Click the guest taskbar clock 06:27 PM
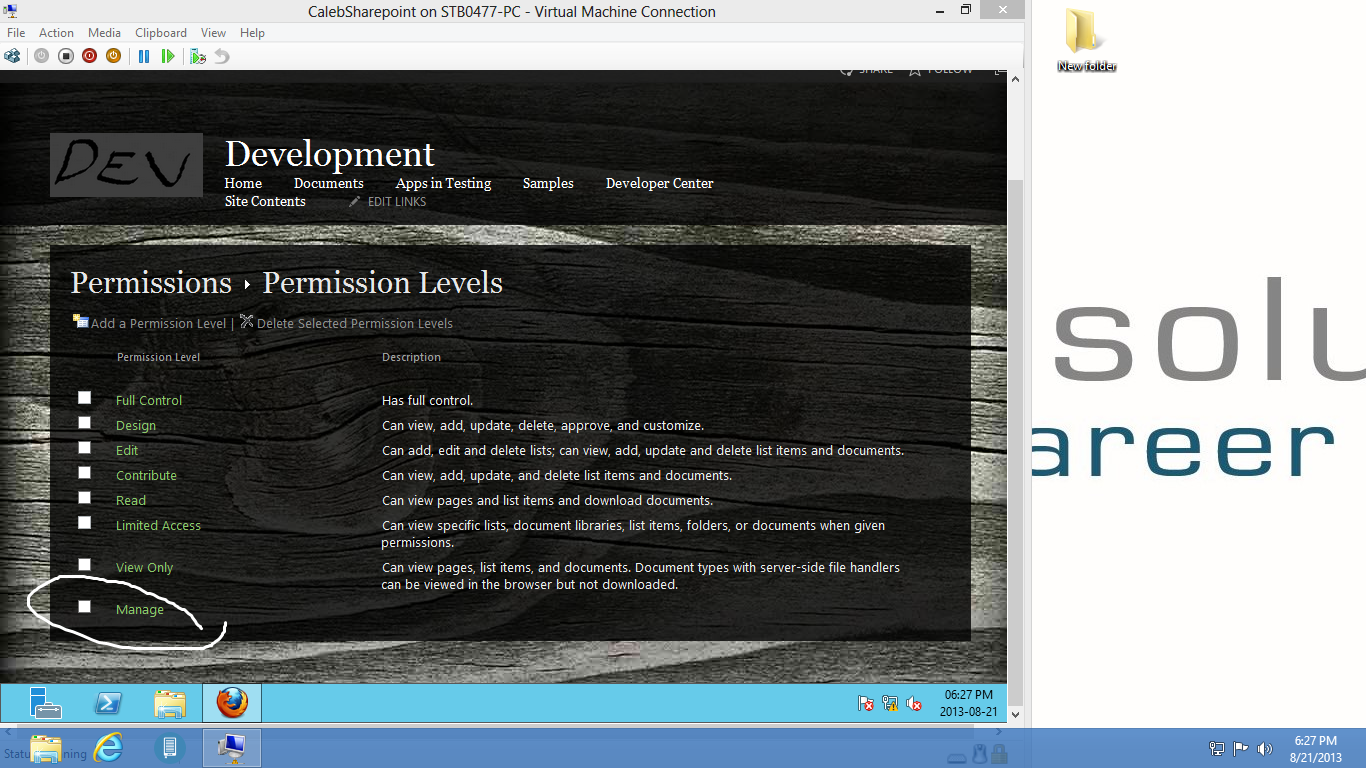Image resolution: width=1366 pixels, height=768 pixels. pos(968,703)
